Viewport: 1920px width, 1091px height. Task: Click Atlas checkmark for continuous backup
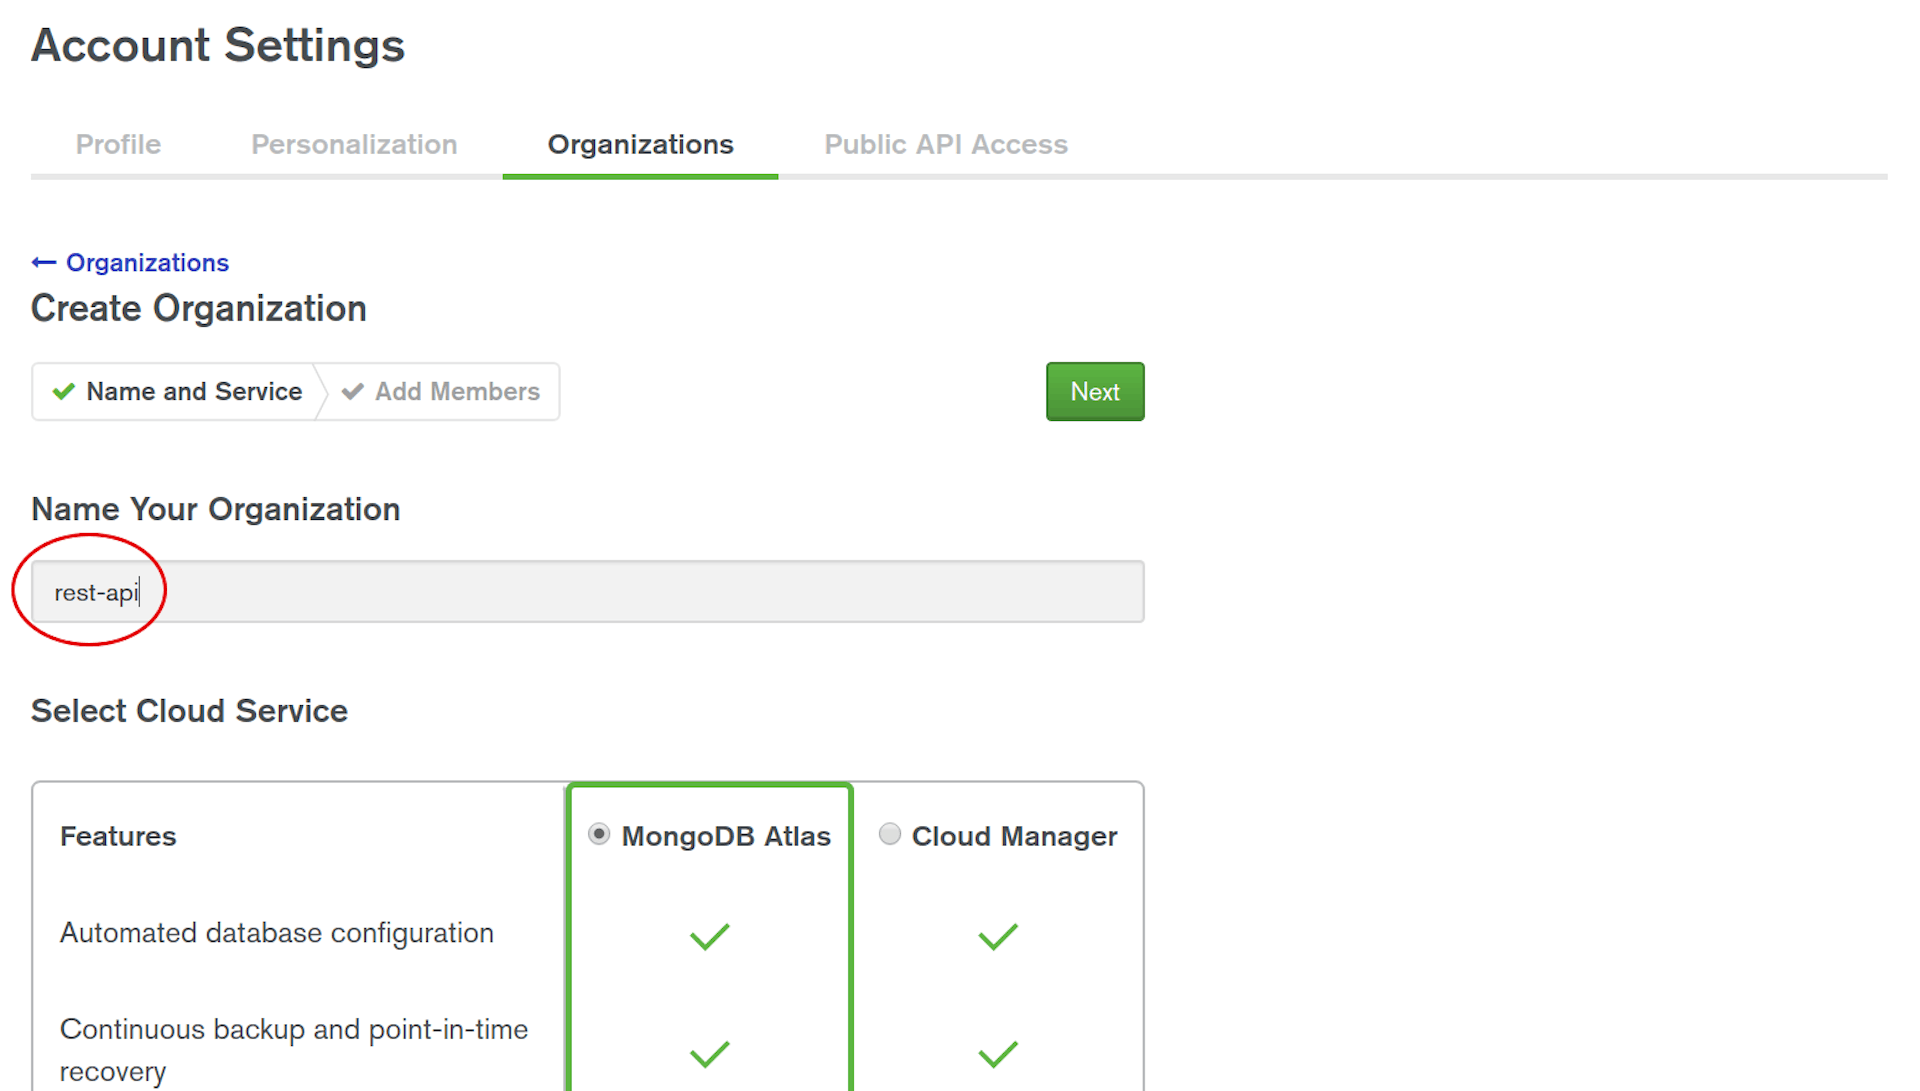coord(709,1053)
